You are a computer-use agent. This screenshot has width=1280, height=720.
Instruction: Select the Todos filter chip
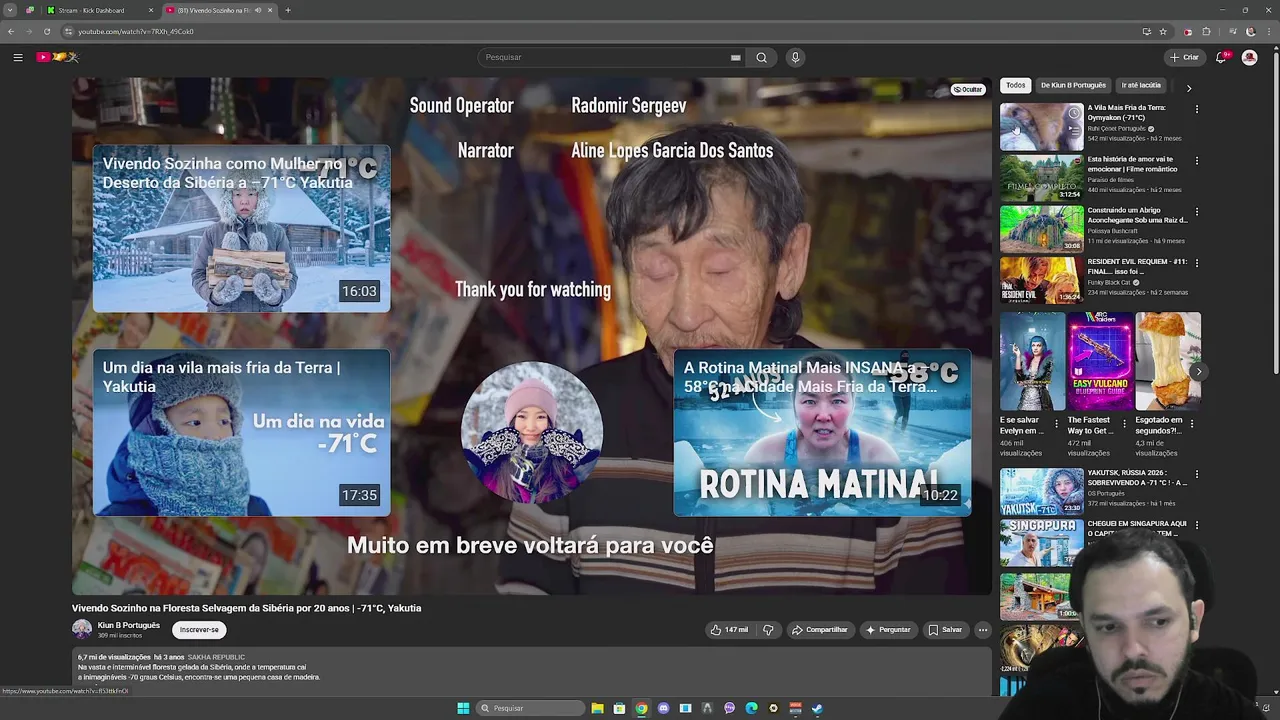[1016, 85]
